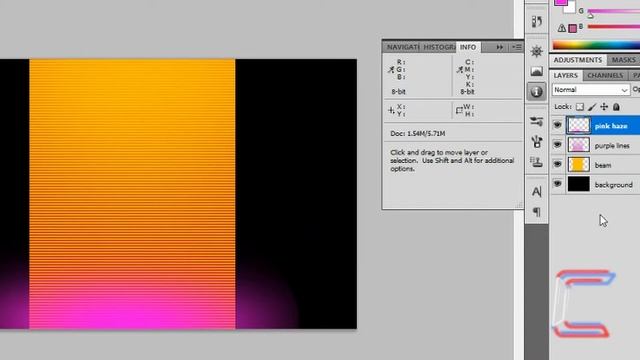The image size is (640, 360).
Task: Open the Clone Source dock icon
Action: click(536, 162)
